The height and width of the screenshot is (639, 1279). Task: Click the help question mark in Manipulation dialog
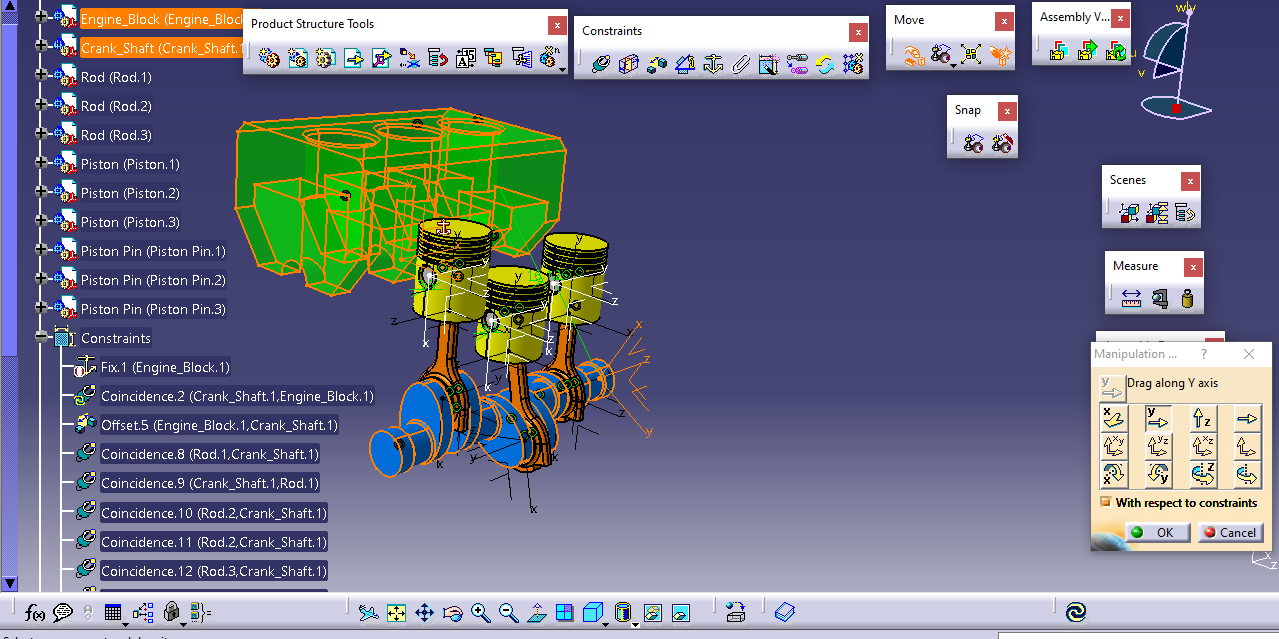pyautogui.click(x=1203, y=354)
